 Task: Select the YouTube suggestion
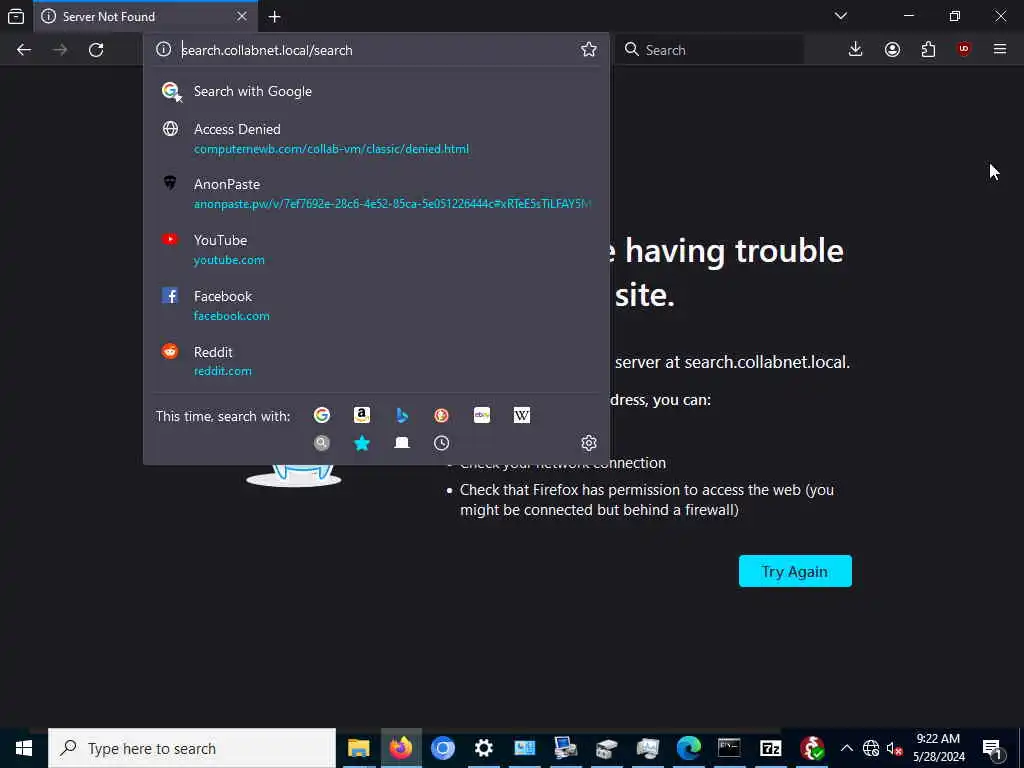[x=376, y=249]
